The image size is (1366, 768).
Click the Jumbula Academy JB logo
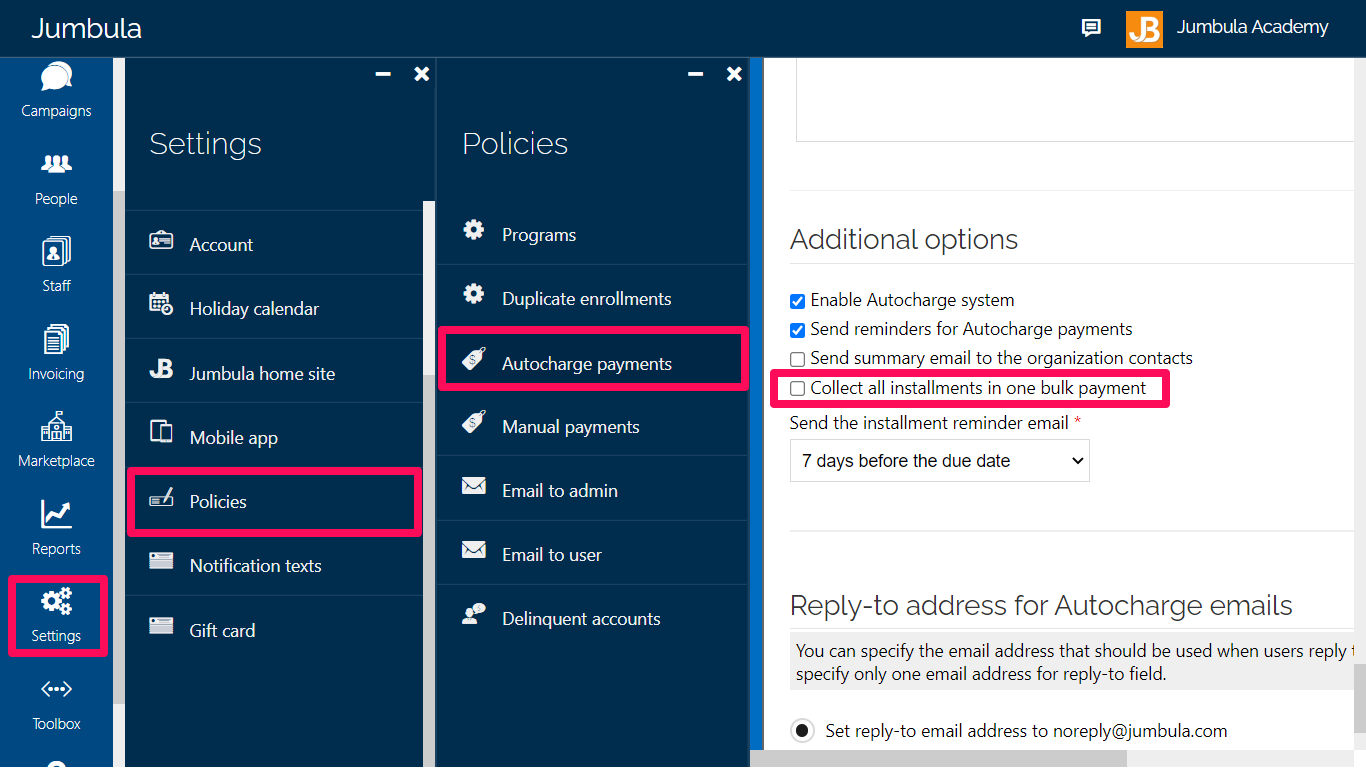coord(1144,29)
